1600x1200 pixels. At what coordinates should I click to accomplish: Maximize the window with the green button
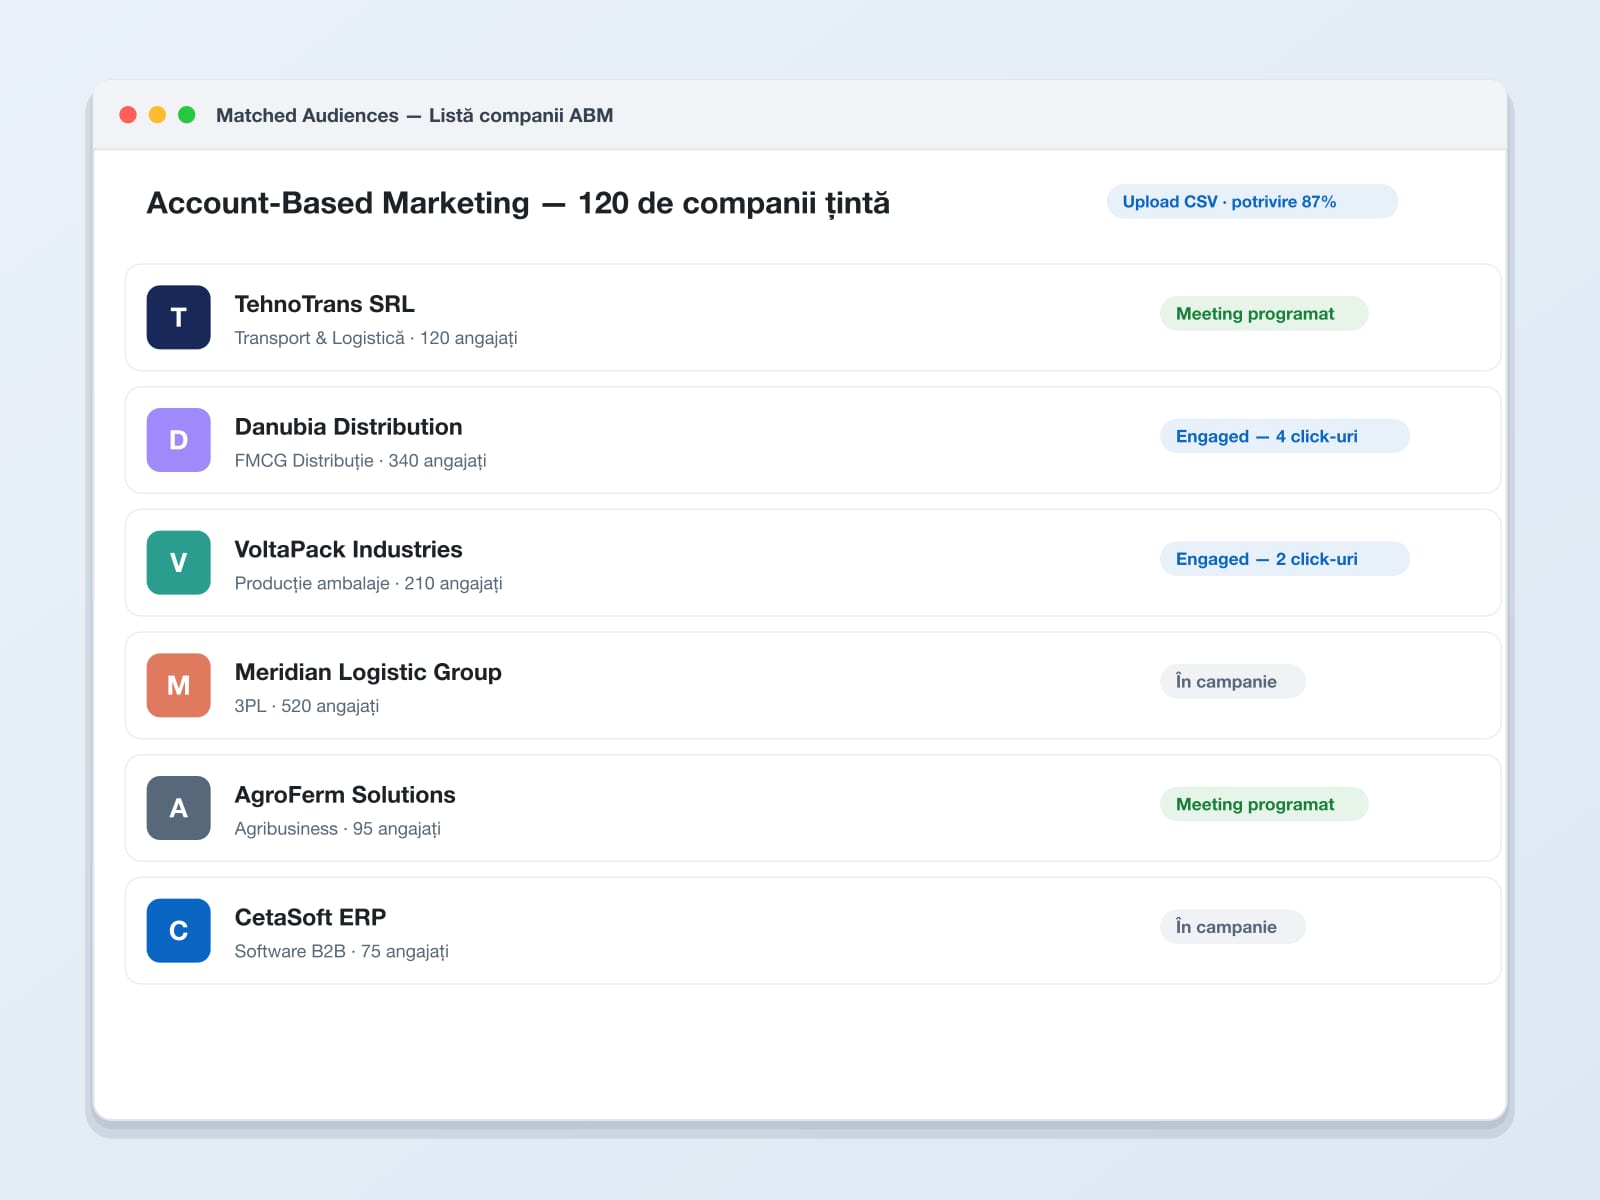coord(186,115)
